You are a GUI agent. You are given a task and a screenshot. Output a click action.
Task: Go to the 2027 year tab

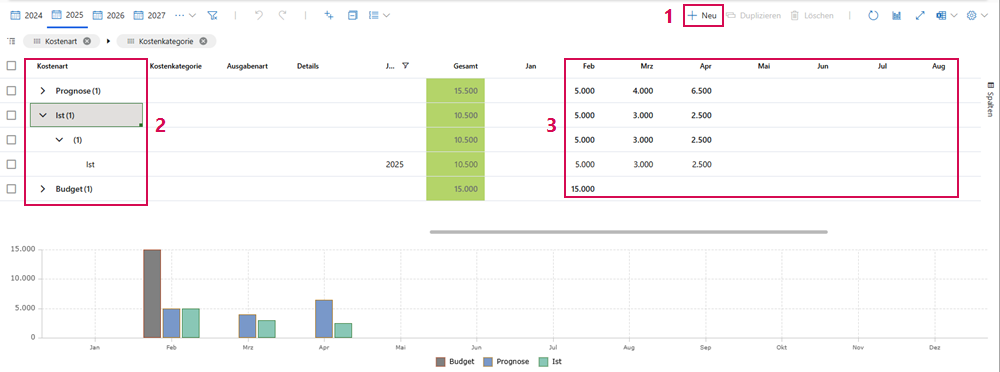pyautogui.click(x=149, y=15)
